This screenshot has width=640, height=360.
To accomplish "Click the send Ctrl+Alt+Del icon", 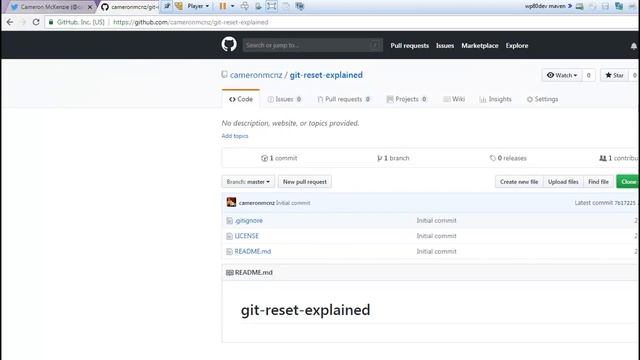I will 244,6.
